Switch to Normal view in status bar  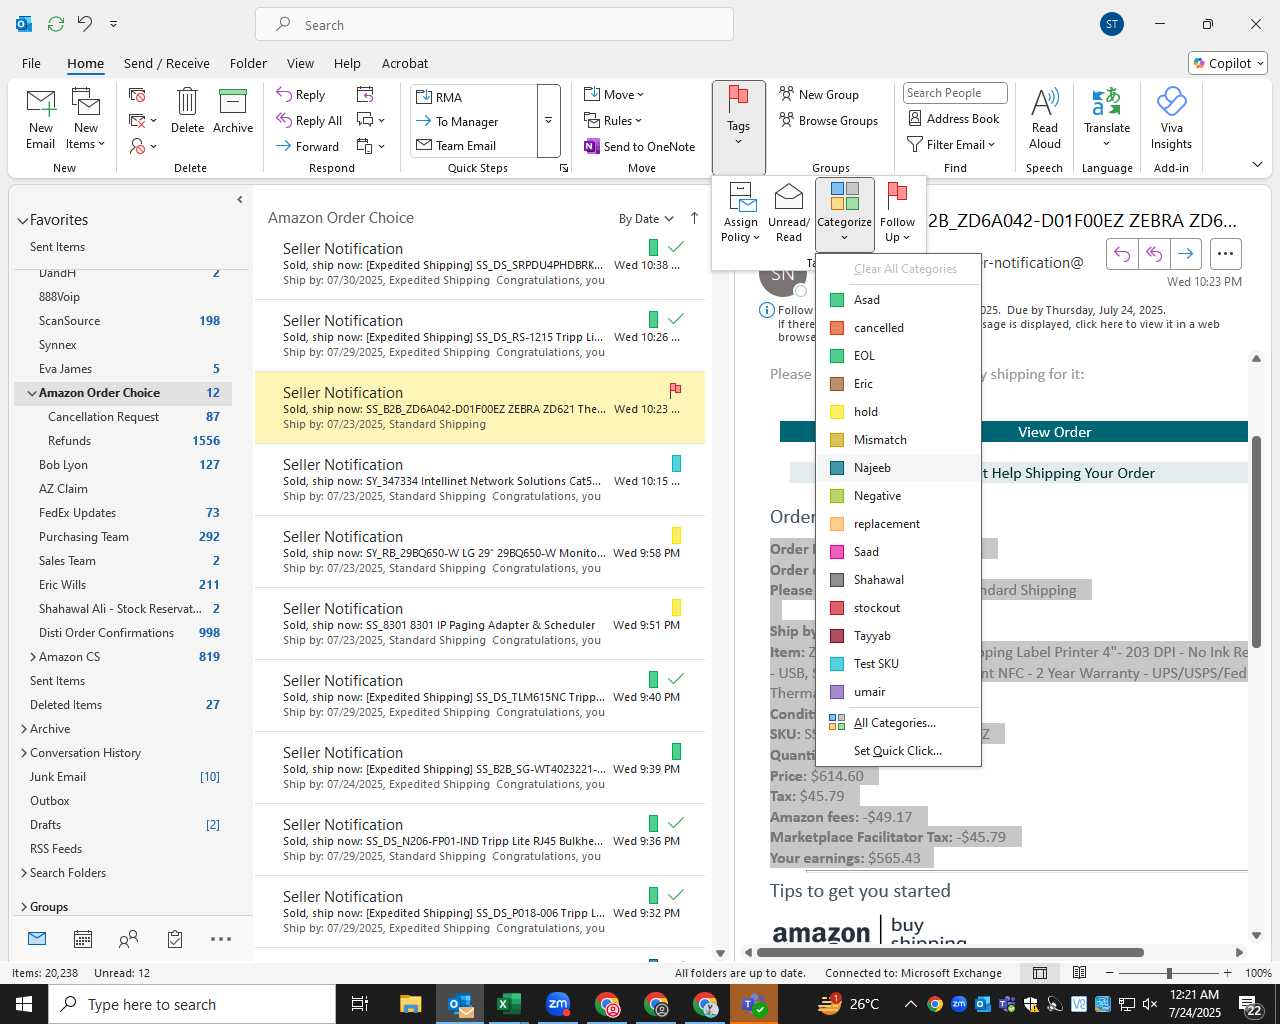pyautogui.click(x=1040, y=973)
